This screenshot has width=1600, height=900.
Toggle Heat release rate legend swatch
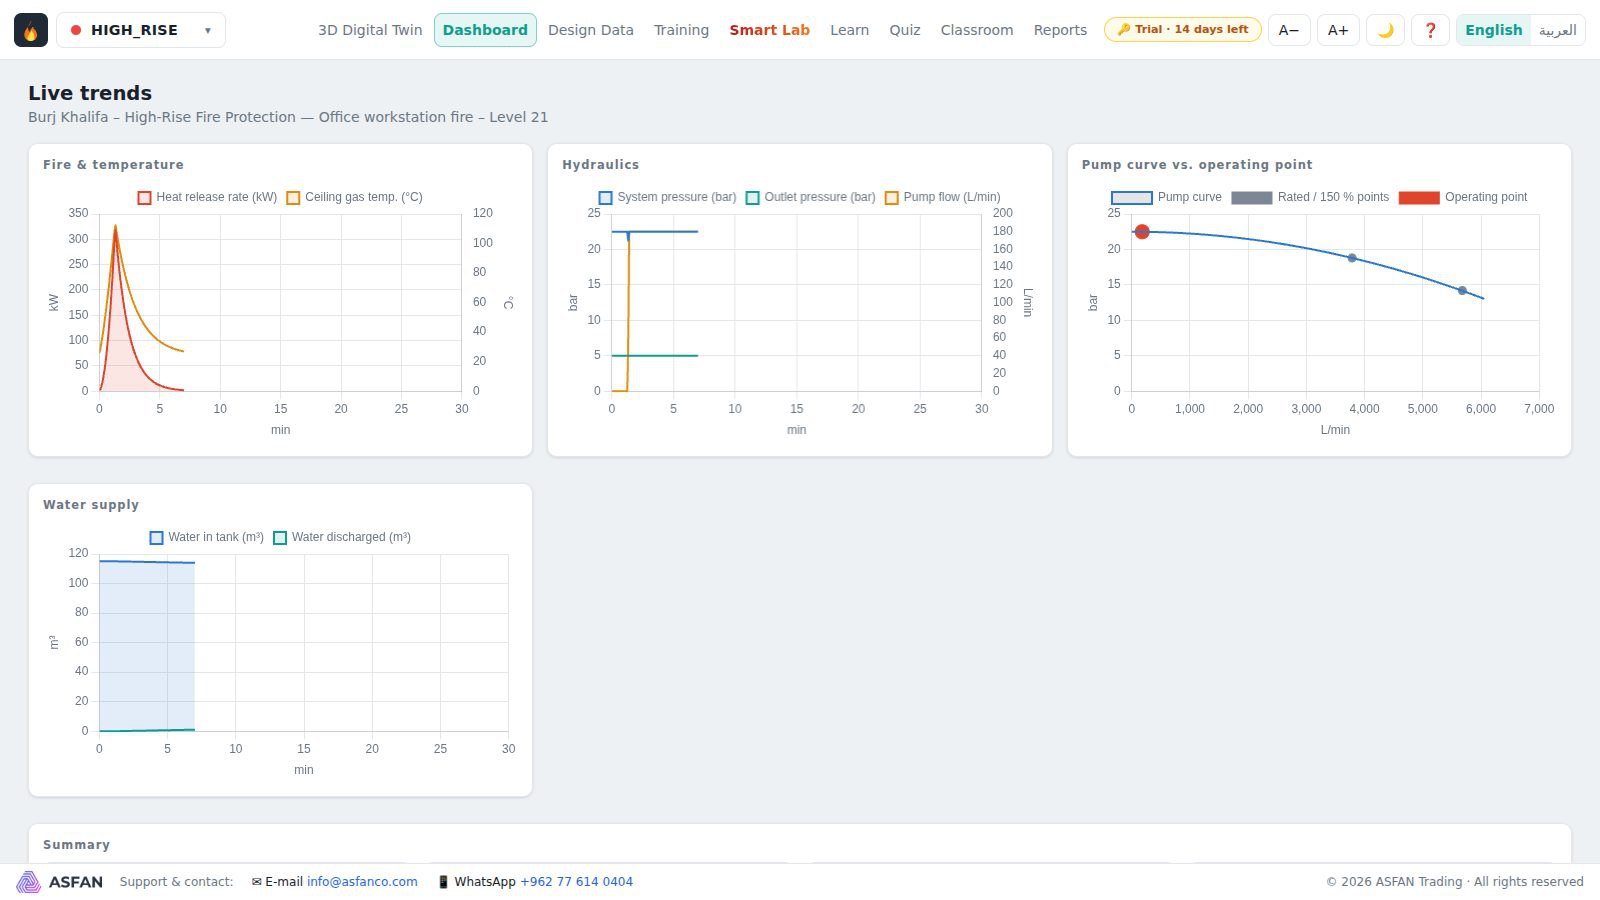tap(144, 198)
